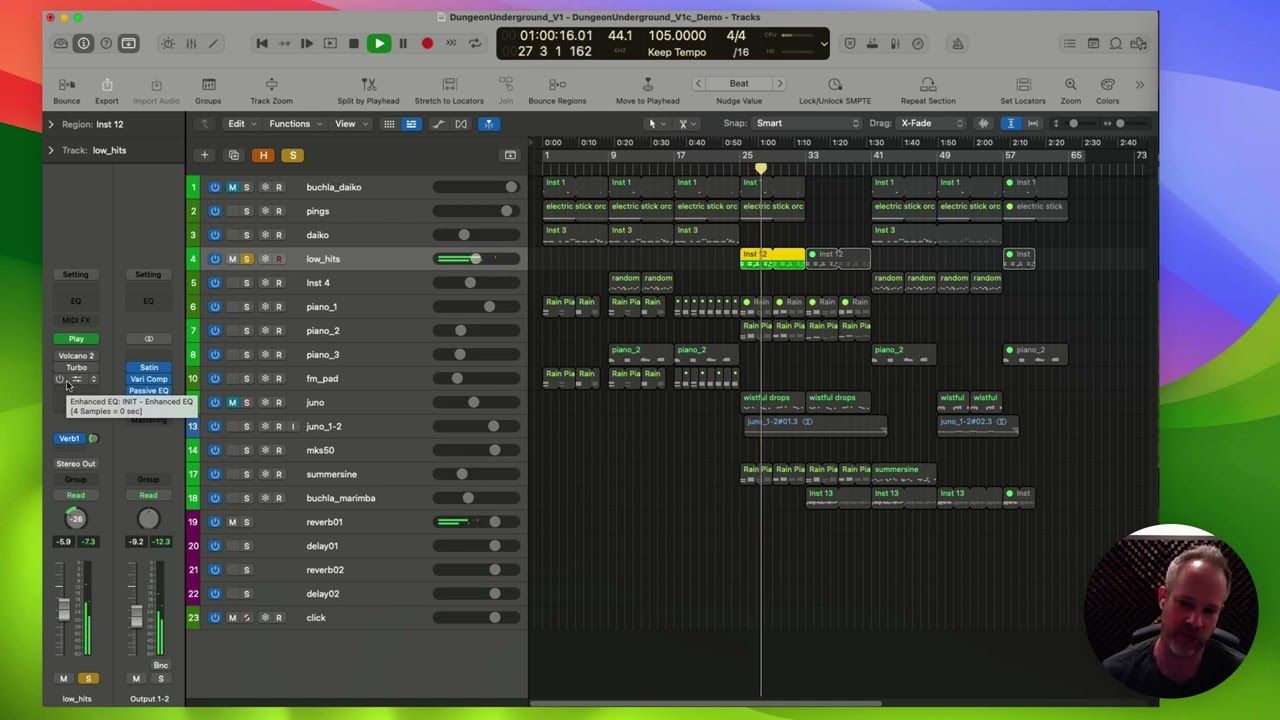
Task: Toggle Mute on click track
Action: point(232,617)
